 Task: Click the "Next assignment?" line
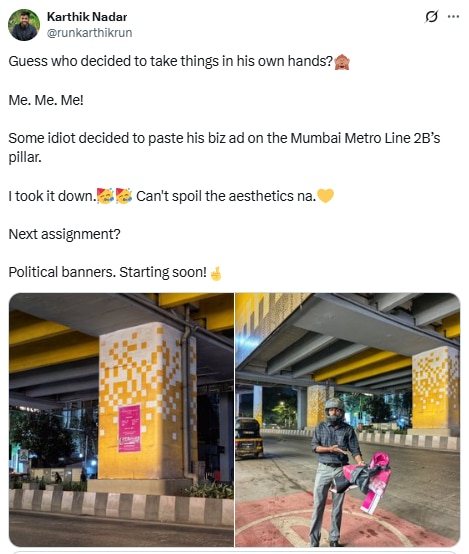coord(64,234)
